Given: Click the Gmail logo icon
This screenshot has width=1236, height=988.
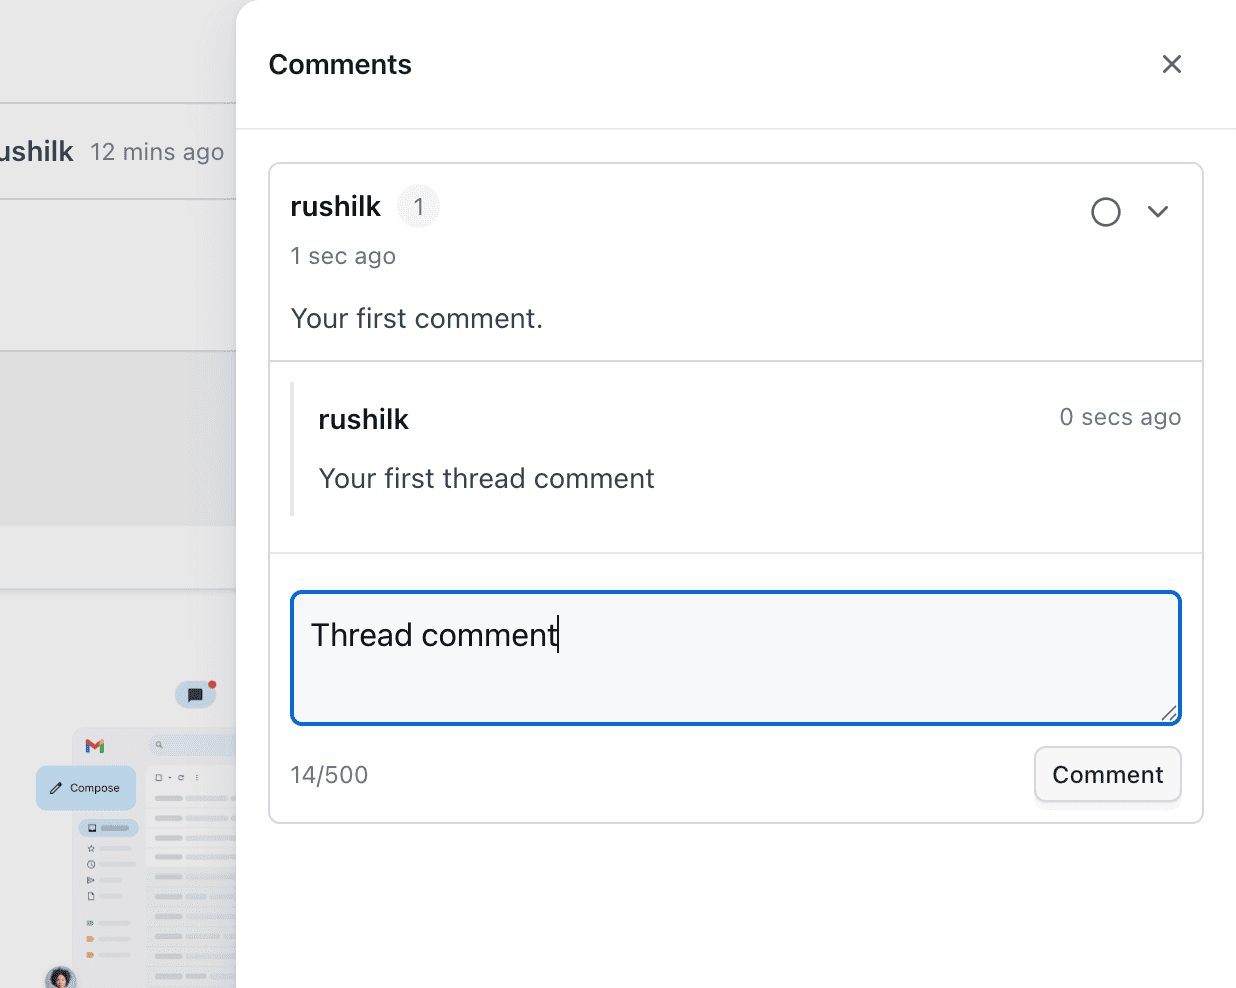Looking at the screenshot, I should click(95, 745).
